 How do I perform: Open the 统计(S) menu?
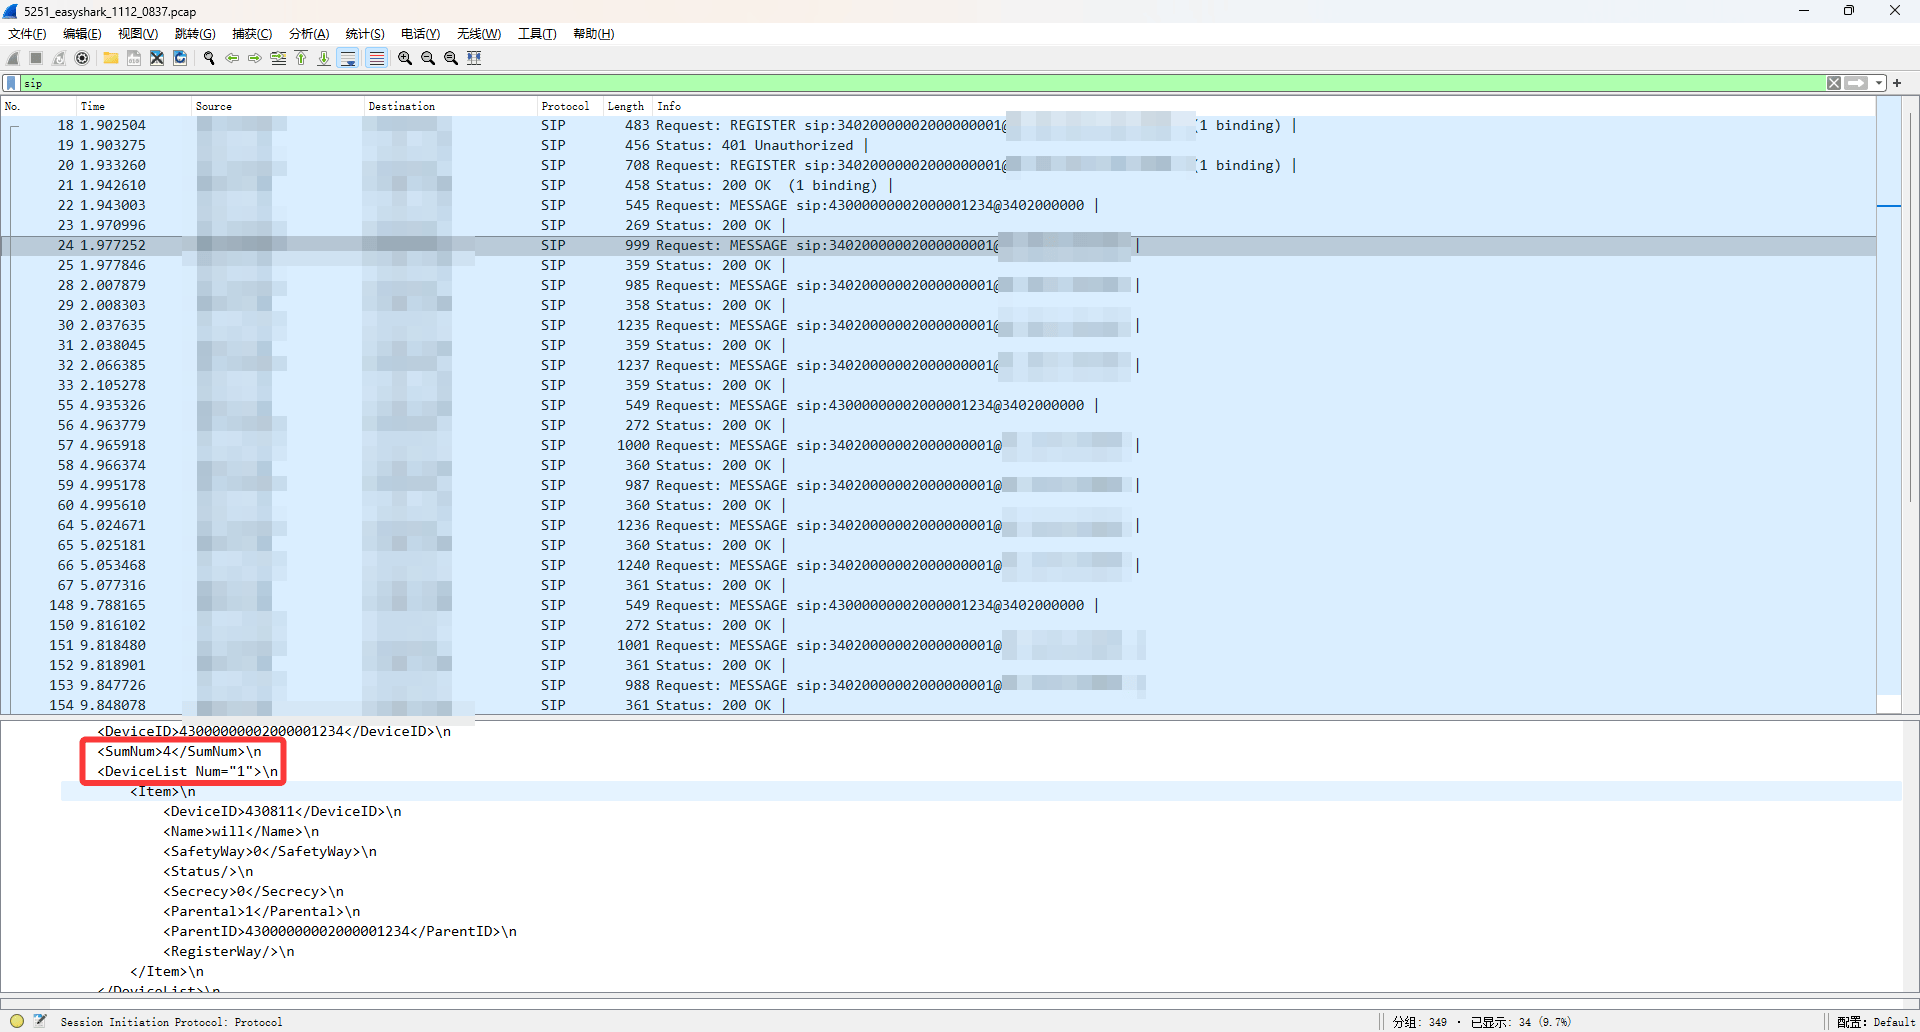[x=364, y=34]
